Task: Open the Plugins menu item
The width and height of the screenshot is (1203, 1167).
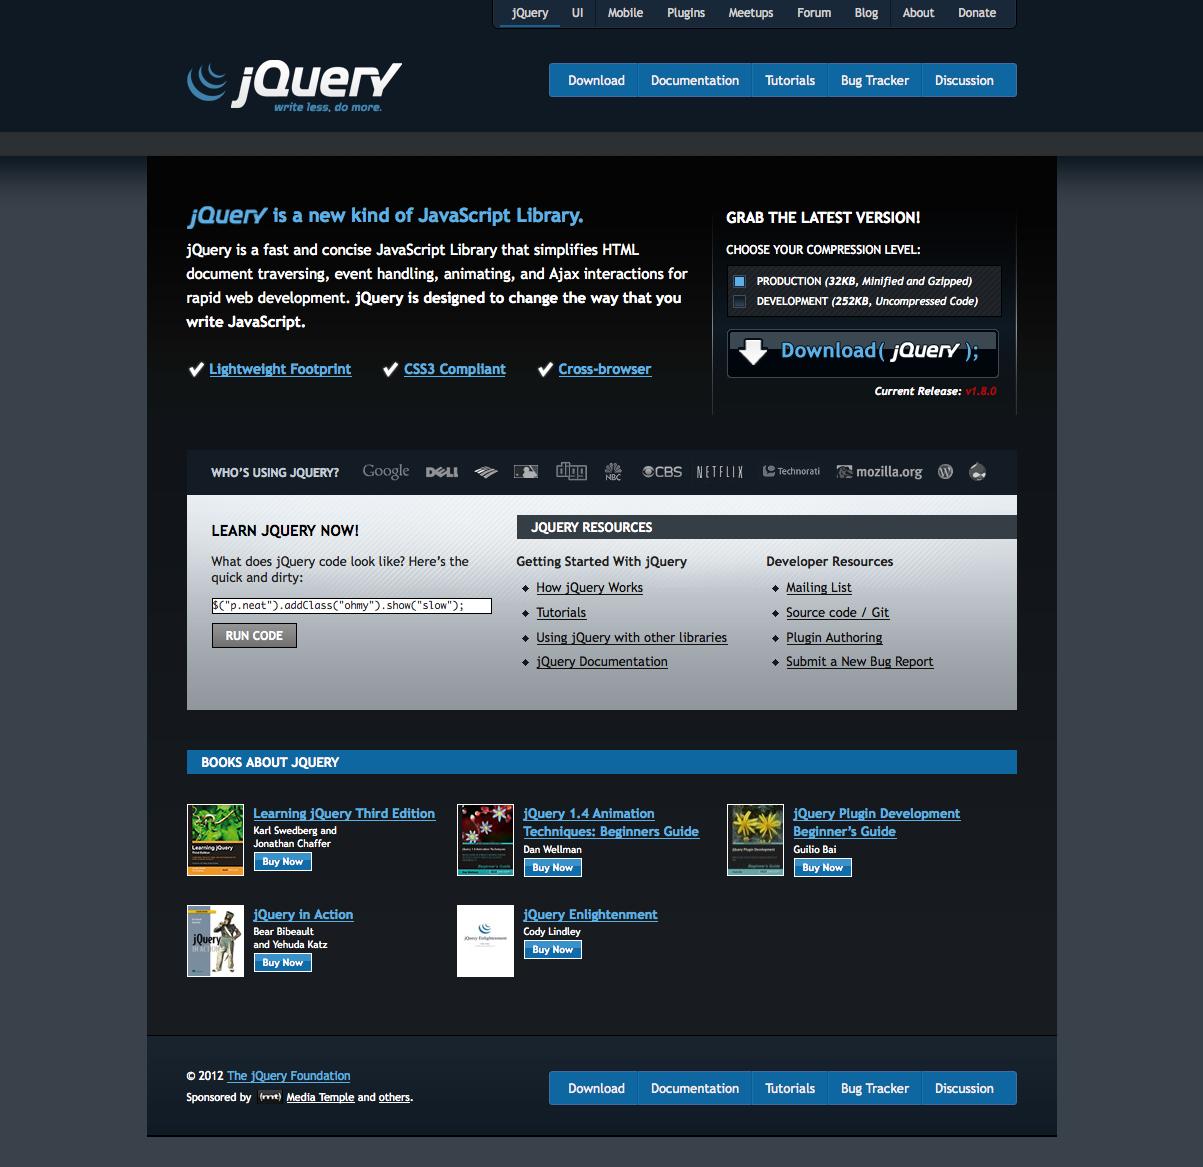Action: pos(686,13)
